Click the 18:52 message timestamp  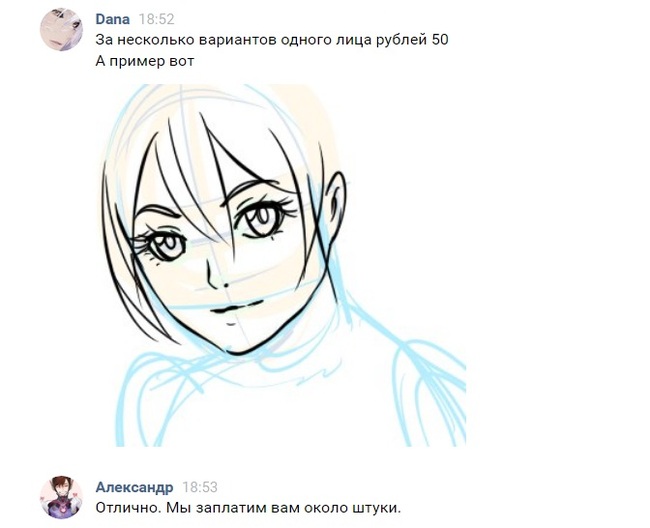[x=156, y=19]
